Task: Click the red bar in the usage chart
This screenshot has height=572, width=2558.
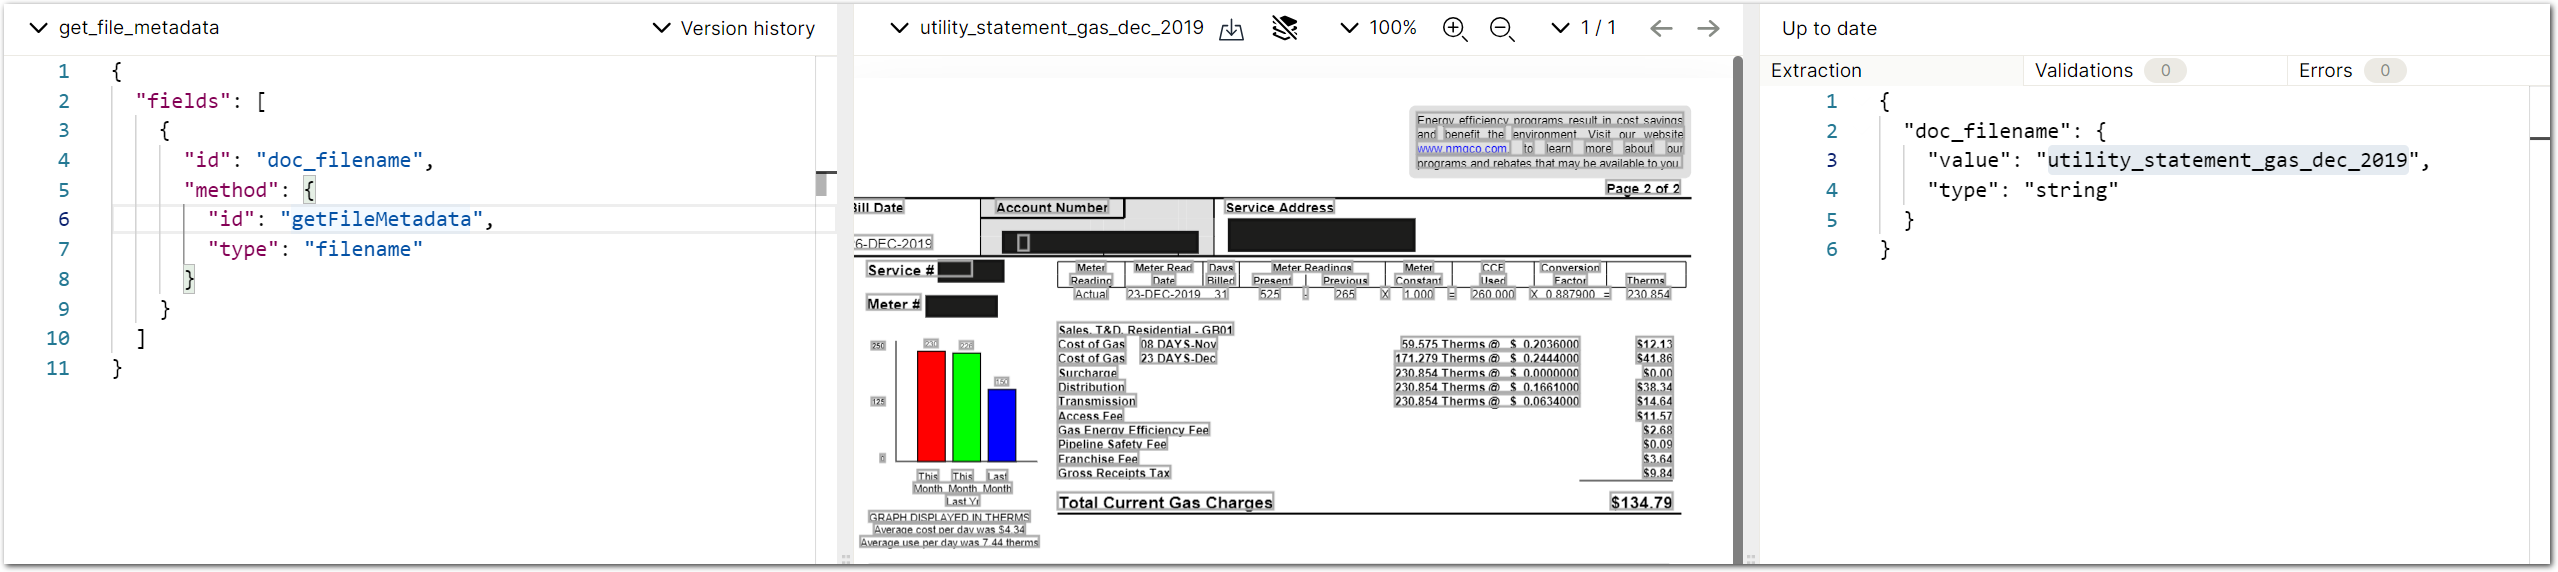Action: pyautogui.click(x=931, y=405)
